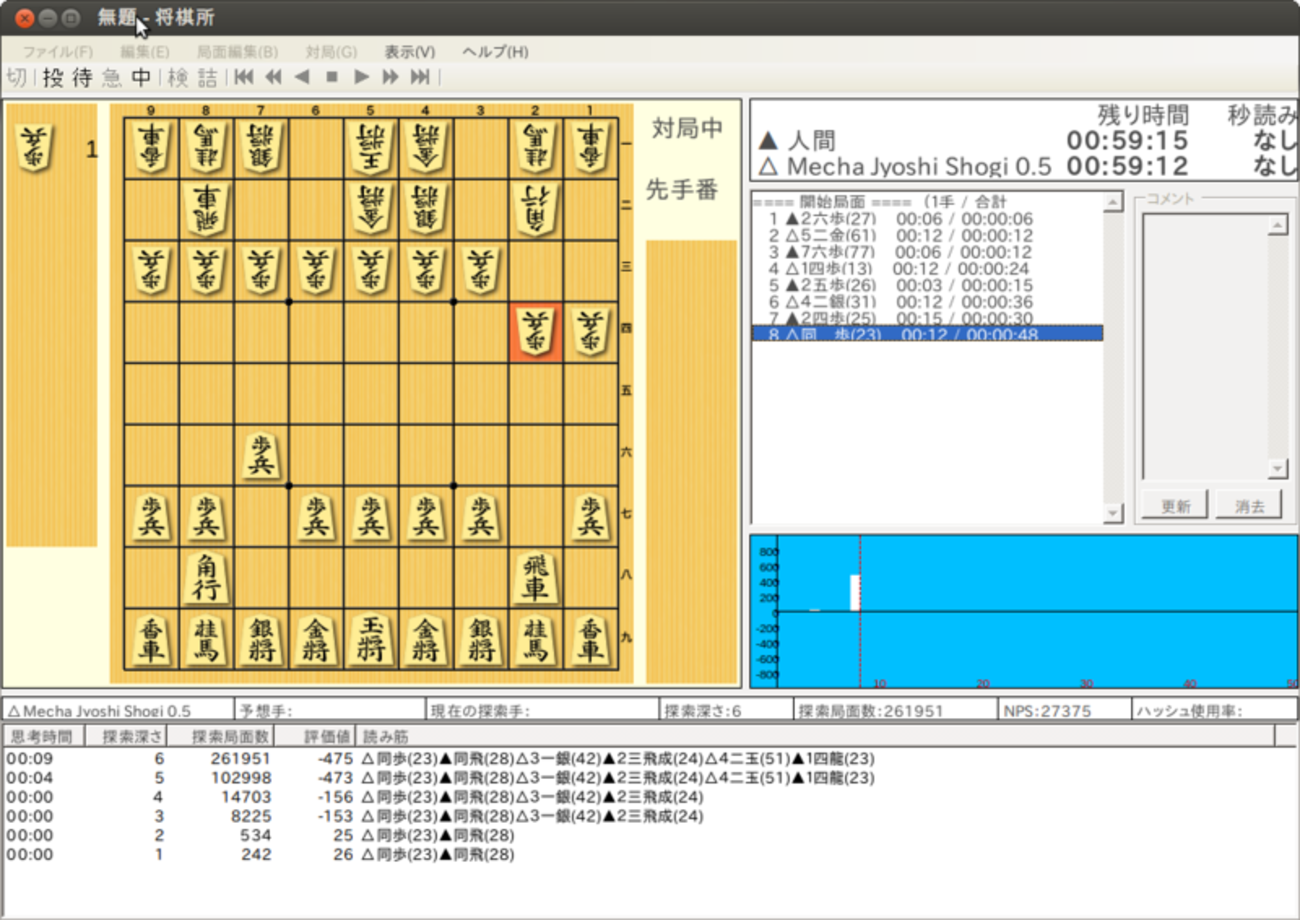Select gote's gold on 5二
The width and height of the screenshot is (1300, 920).
(x=371, y=209)
